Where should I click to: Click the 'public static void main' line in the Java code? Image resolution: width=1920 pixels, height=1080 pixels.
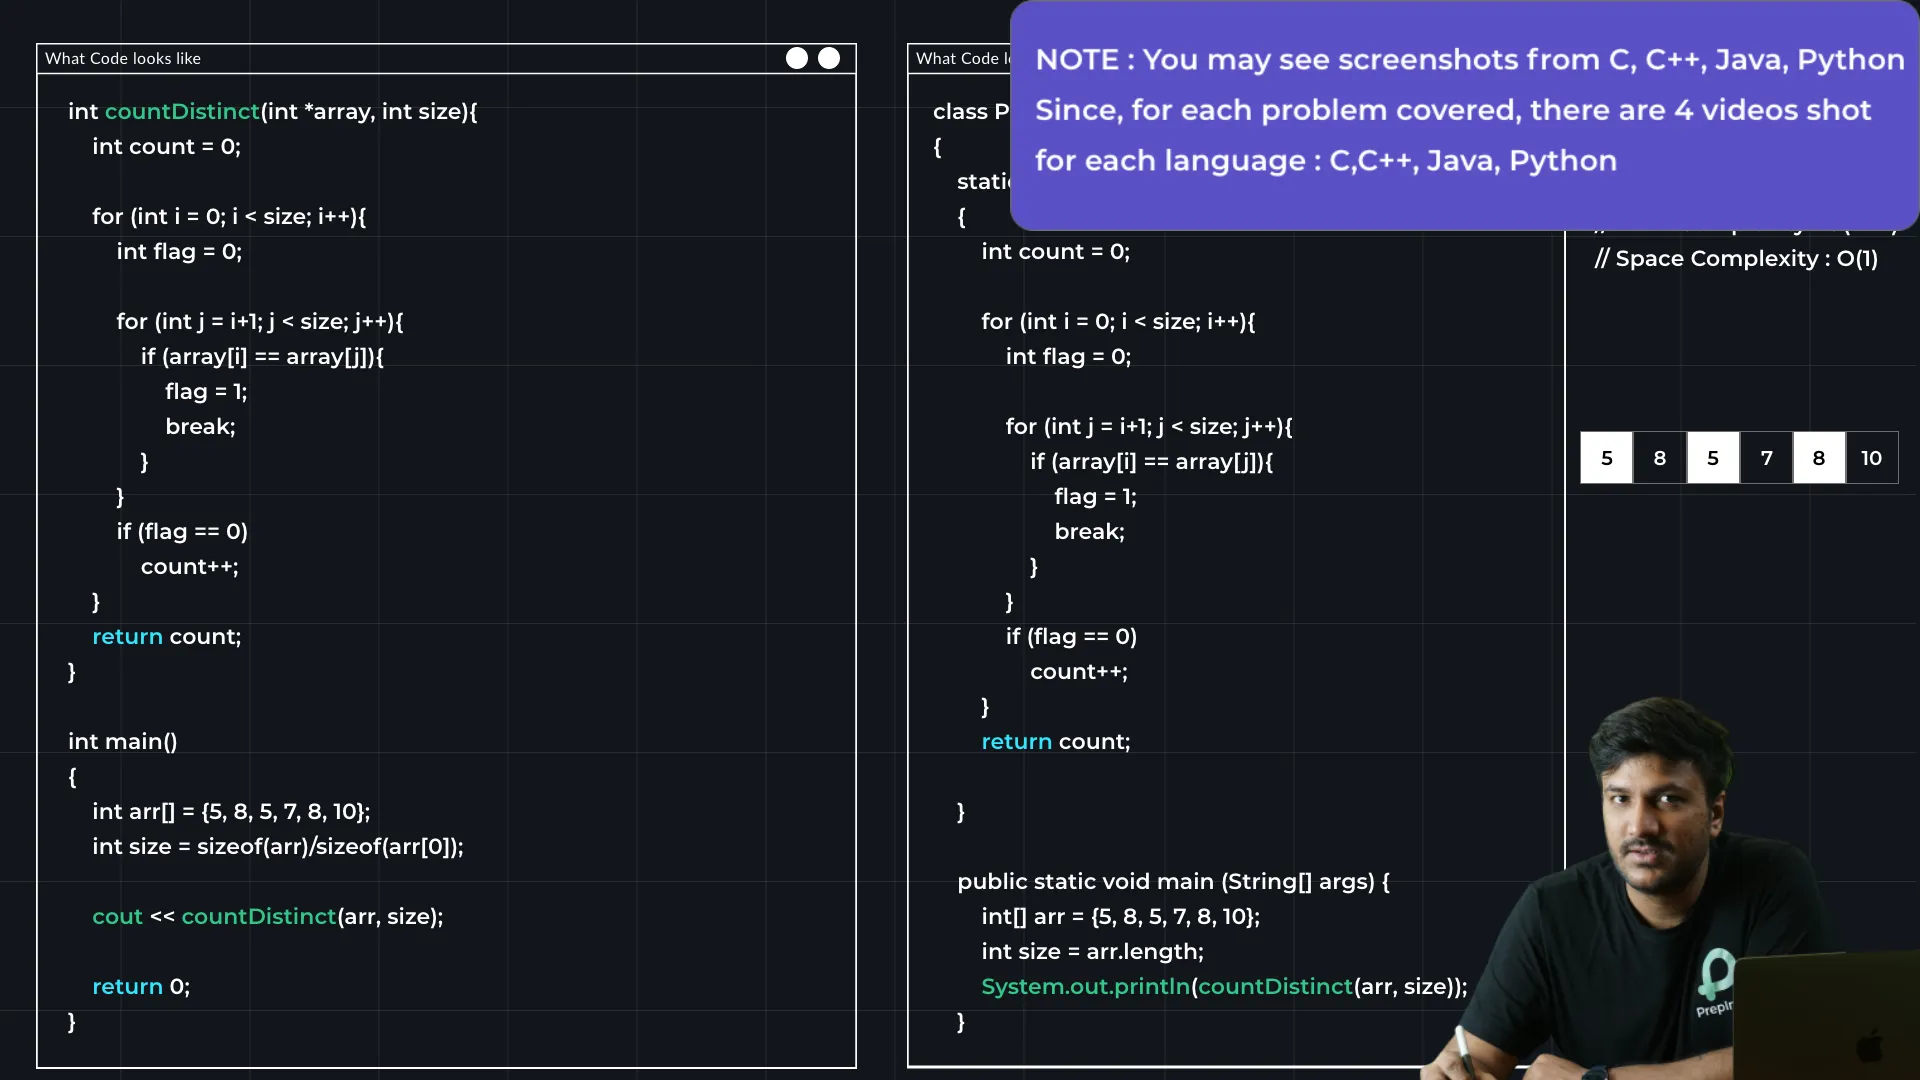pos(1172,881)
